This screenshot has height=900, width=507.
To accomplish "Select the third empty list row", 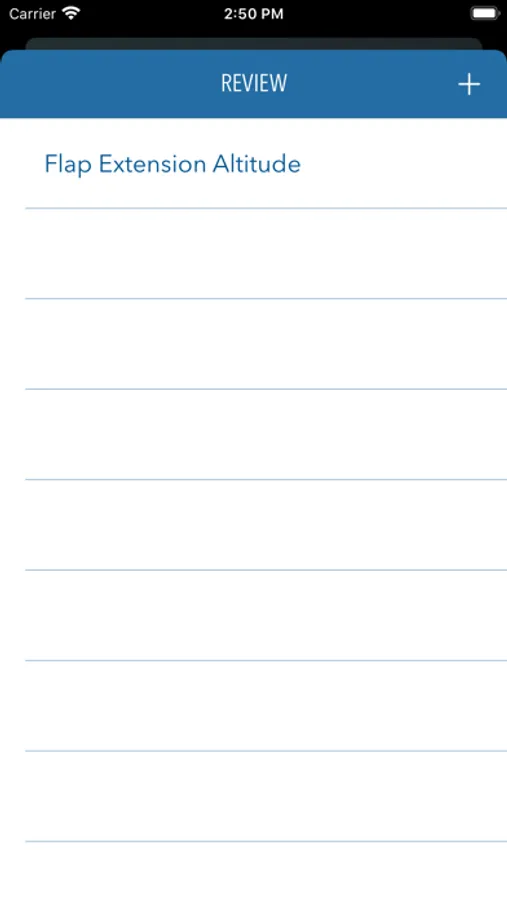I will coord(253,435).
